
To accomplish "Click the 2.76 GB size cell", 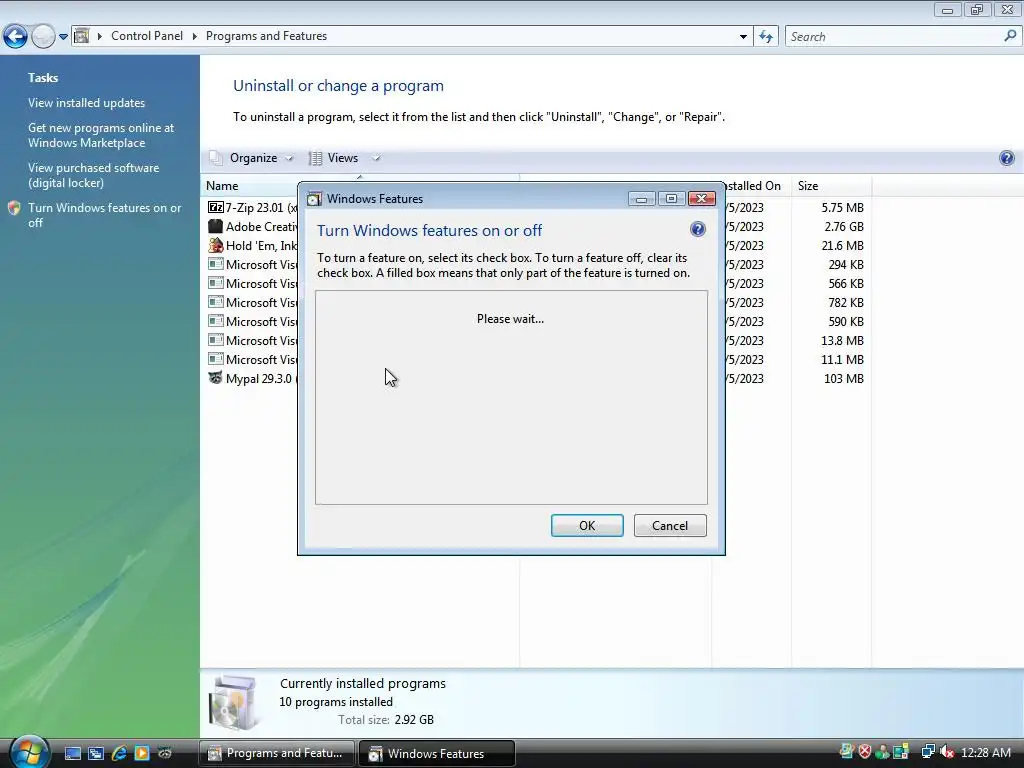I will coord(844,227).
